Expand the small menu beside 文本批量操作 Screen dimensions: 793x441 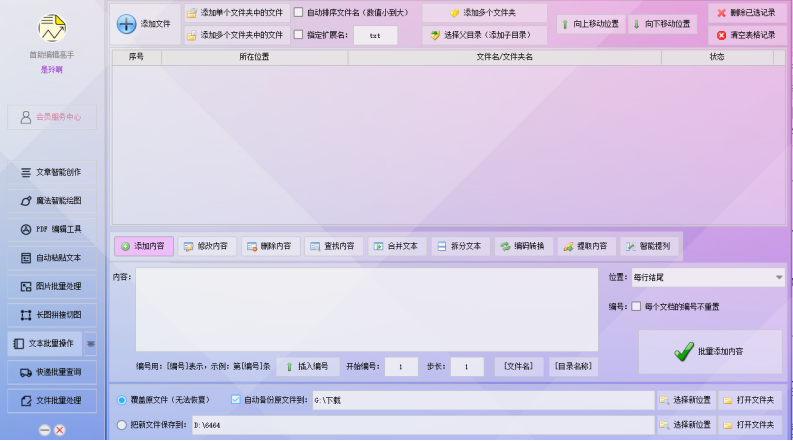coord(91,343)
